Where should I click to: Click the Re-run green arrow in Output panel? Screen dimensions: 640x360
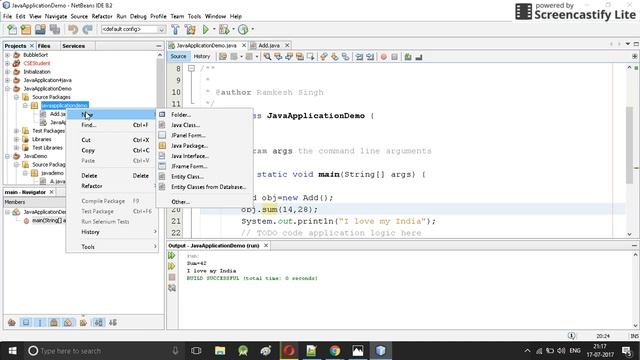pos(172,256)
